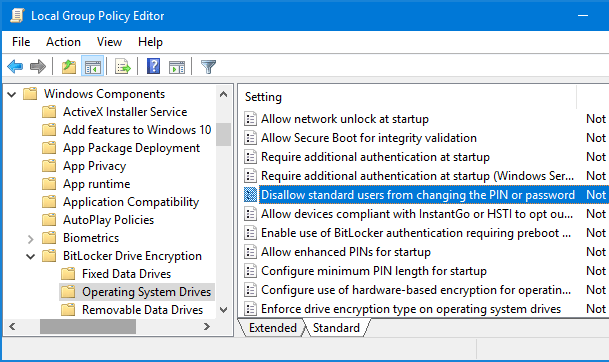Switch to the Standard tab

pyautogui.click(x=336, y=328)
